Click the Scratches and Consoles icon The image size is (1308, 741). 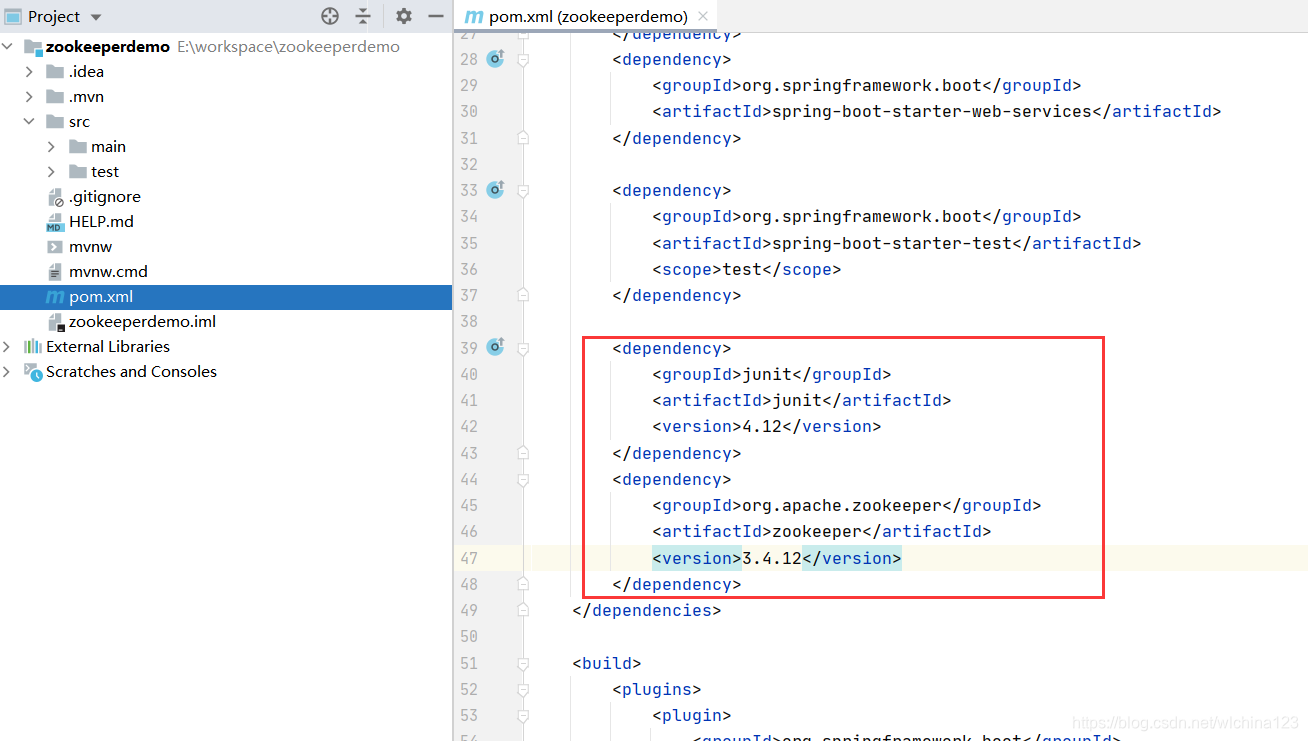click(x=32, y=372)
